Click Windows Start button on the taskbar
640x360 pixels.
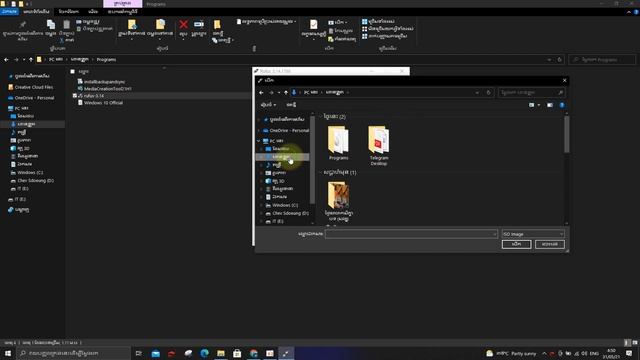7,353
